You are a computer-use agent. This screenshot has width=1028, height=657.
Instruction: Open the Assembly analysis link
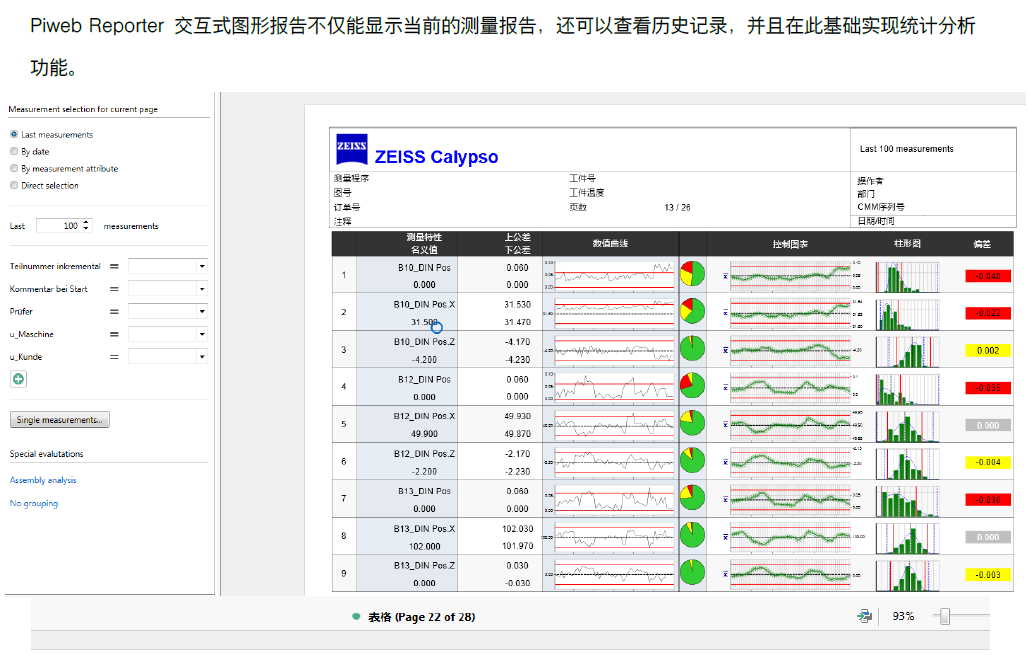click(x=43, y=480)
